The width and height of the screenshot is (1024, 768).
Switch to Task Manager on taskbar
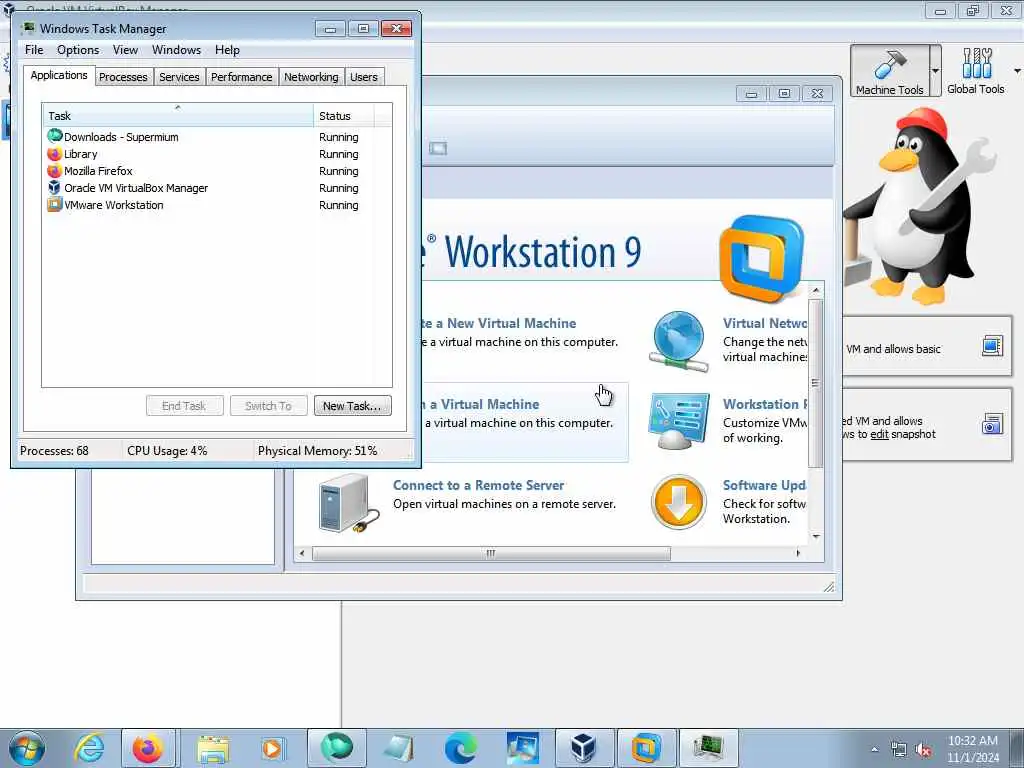click(709, 748)
